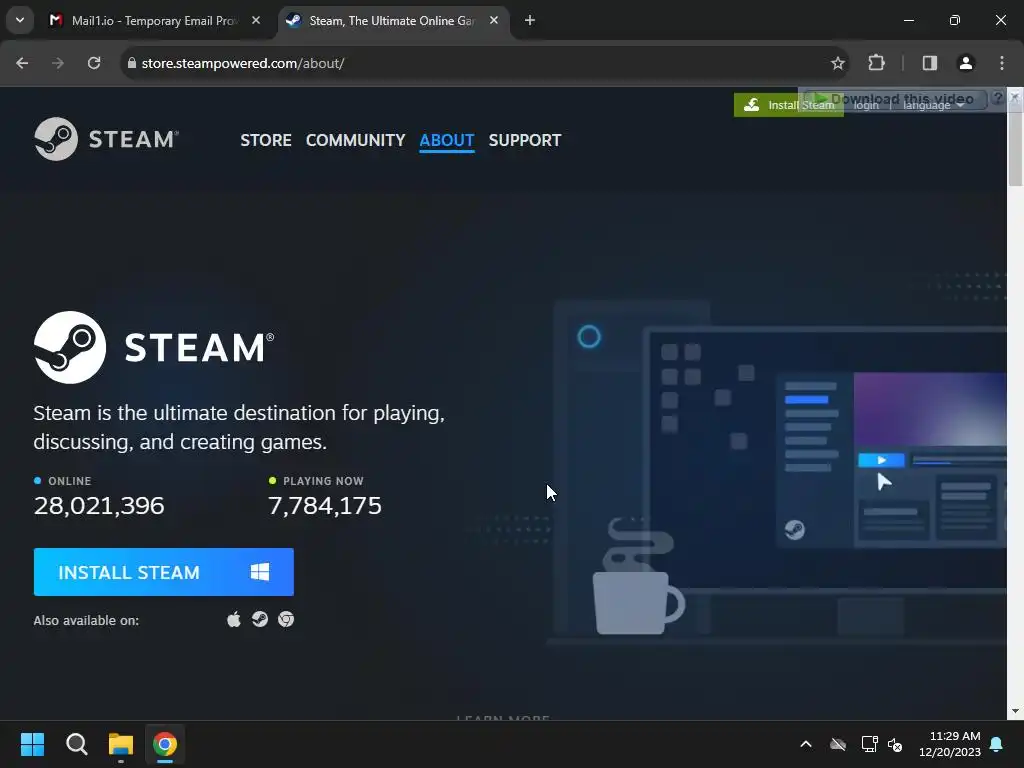Click the large Steam logo above tagline
This screenshot has width=1024, height=768.
click(154, 347)
